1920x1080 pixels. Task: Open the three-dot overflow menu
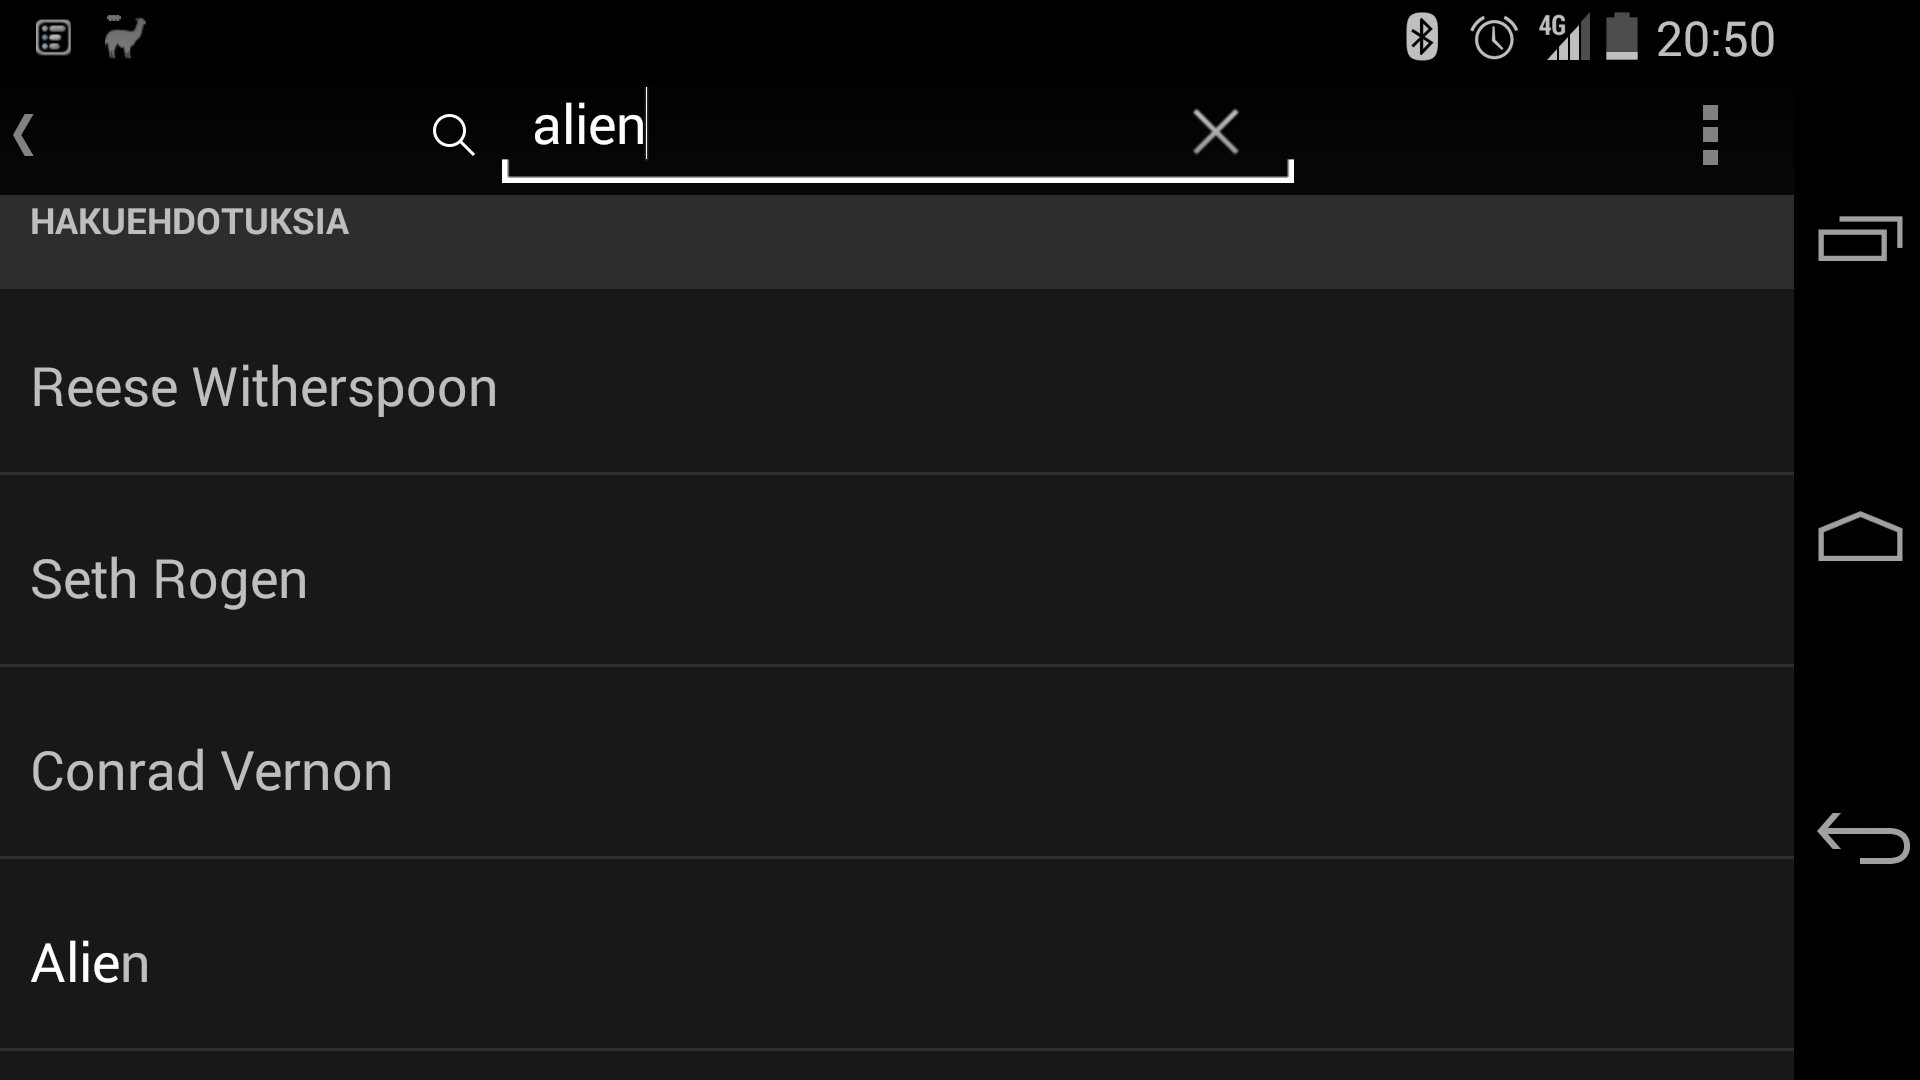1710,134
